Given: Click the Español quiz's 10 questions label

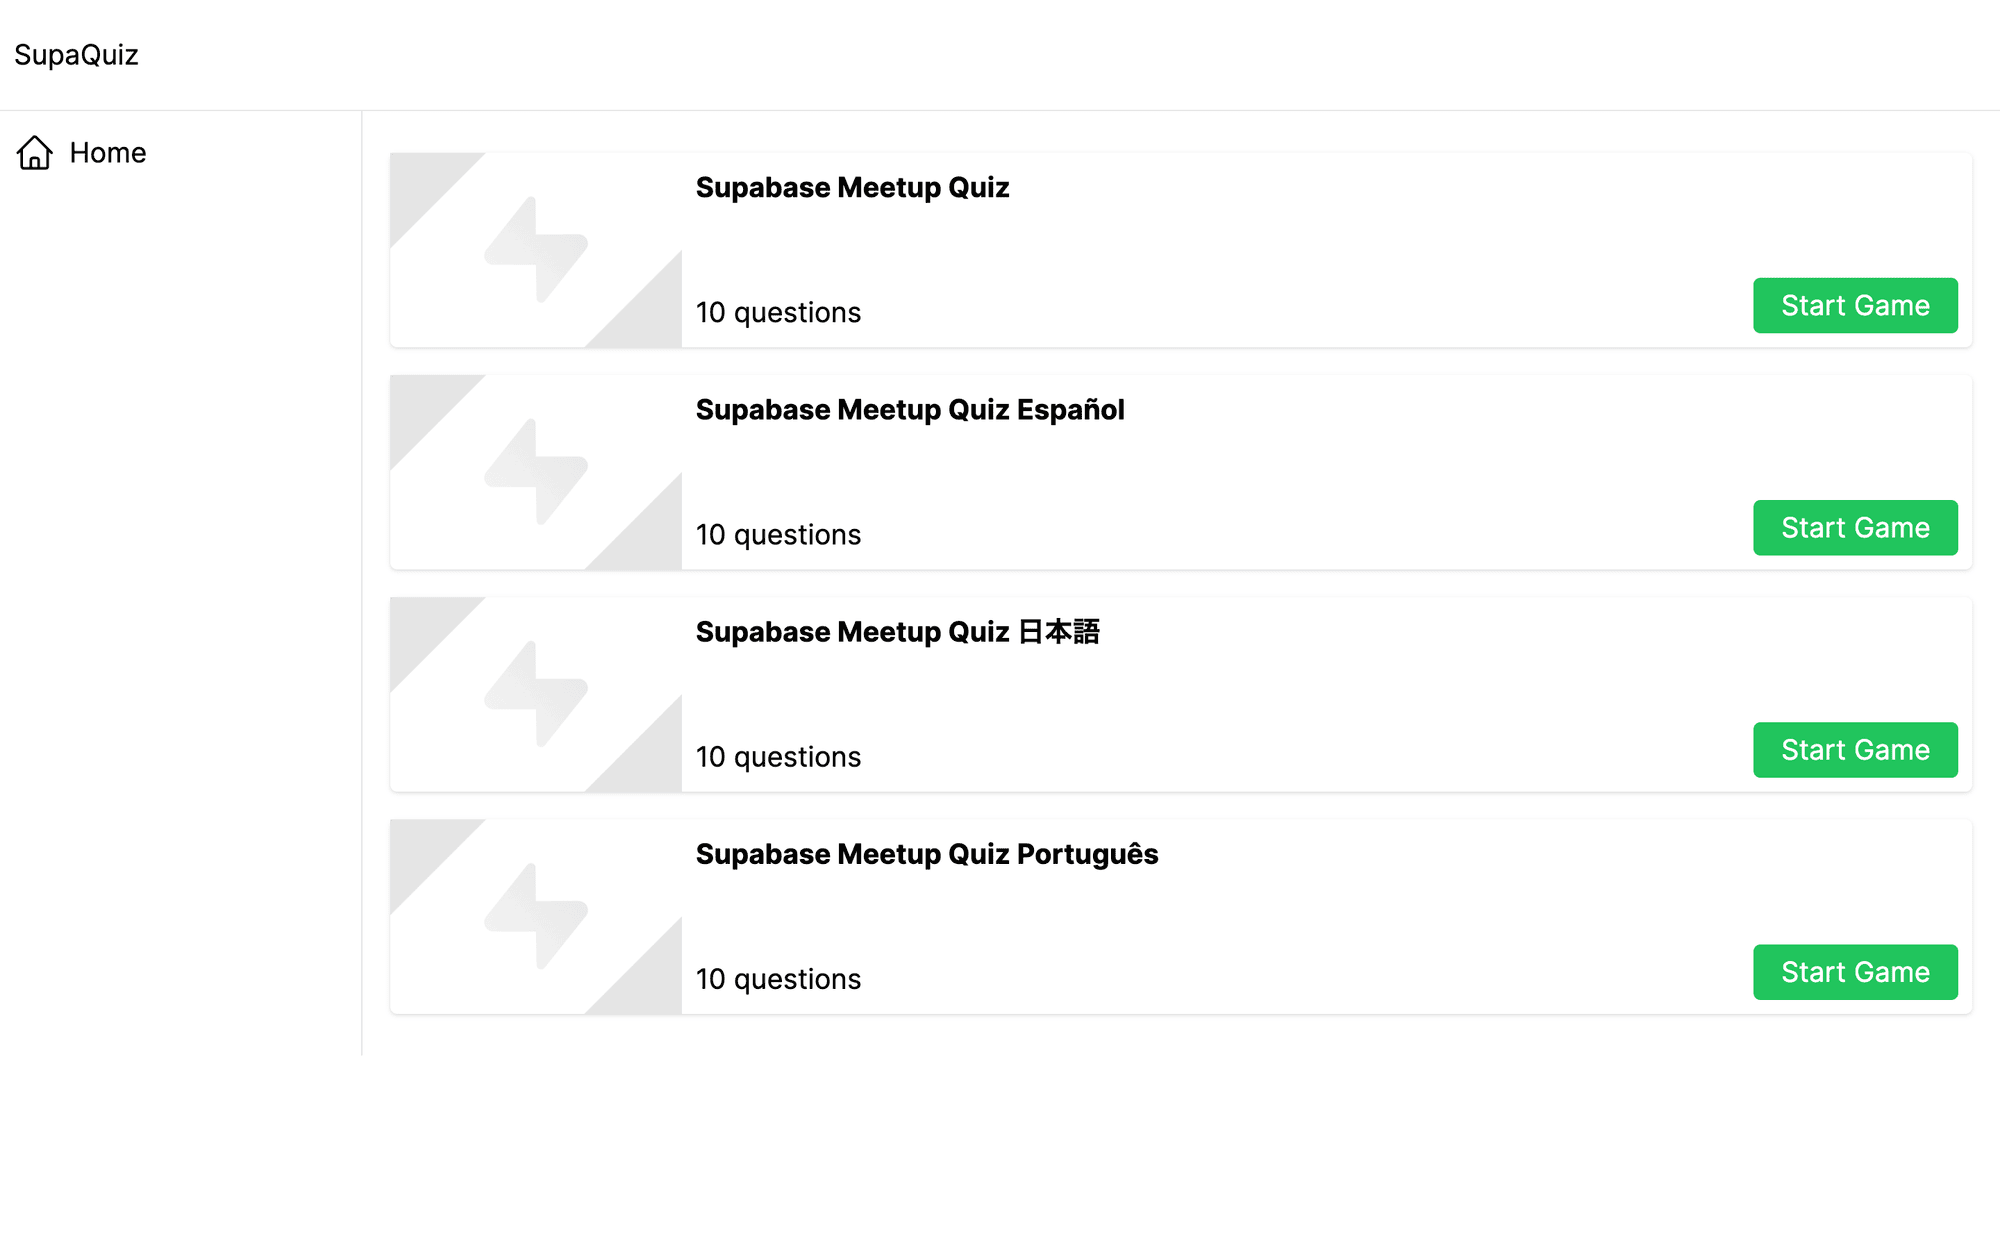Looking at the screenshot, I should [x=778, y=535].
